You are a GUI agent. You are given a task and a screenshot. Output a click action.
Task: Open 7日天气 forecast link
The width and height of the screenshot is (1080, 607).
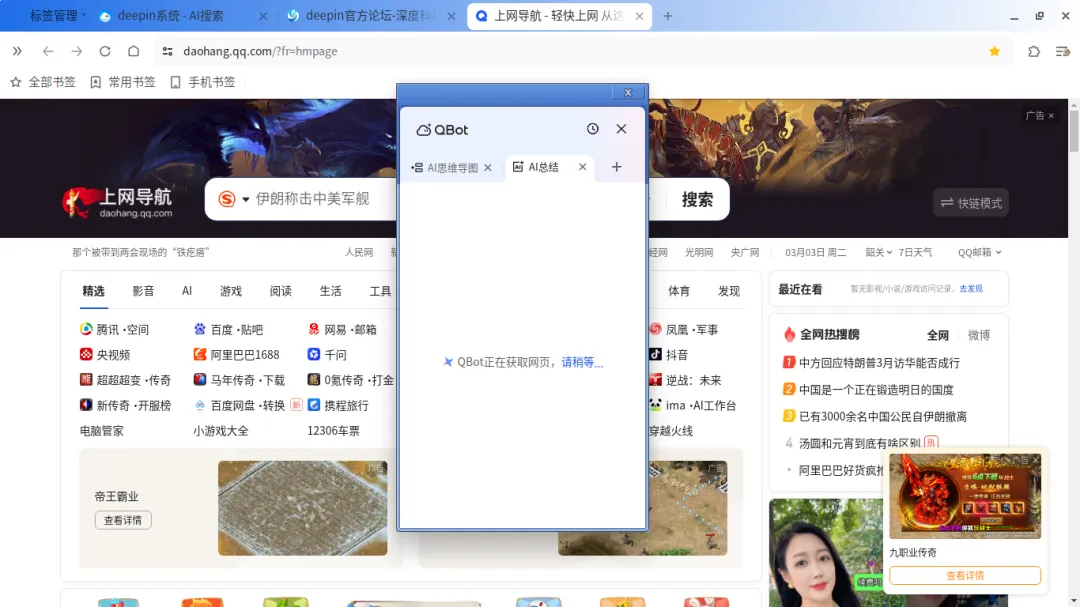[915, 252]
